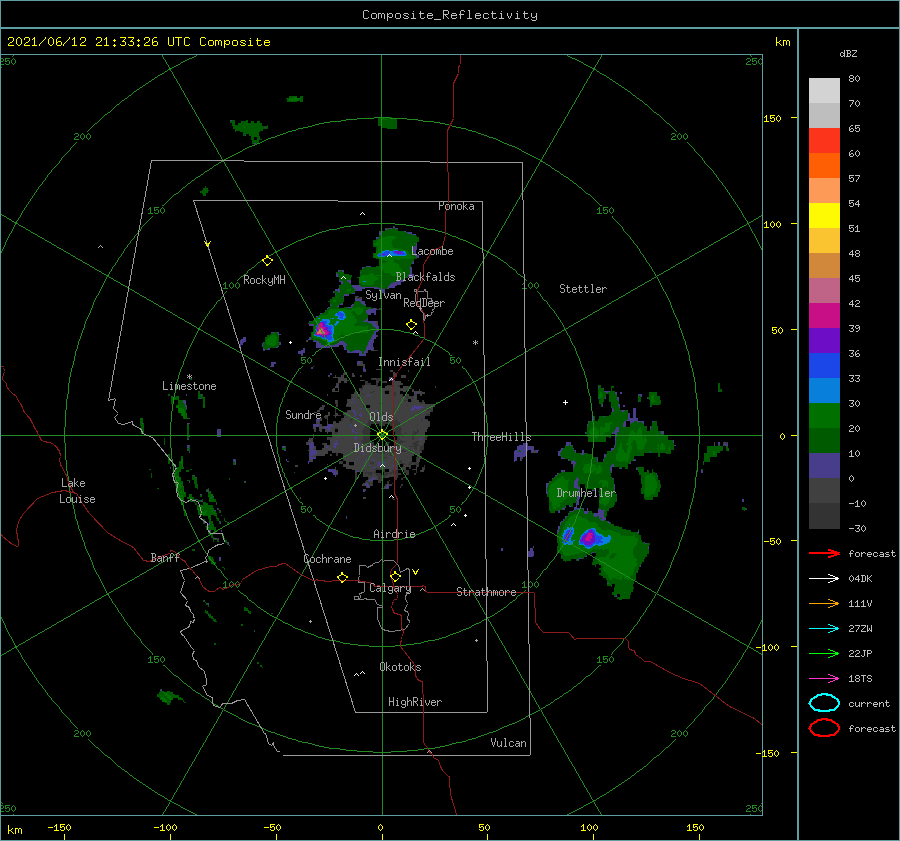Click the magenta 18TS arrow symbol
The image size is (900, 841).
(x=824, y=679)
